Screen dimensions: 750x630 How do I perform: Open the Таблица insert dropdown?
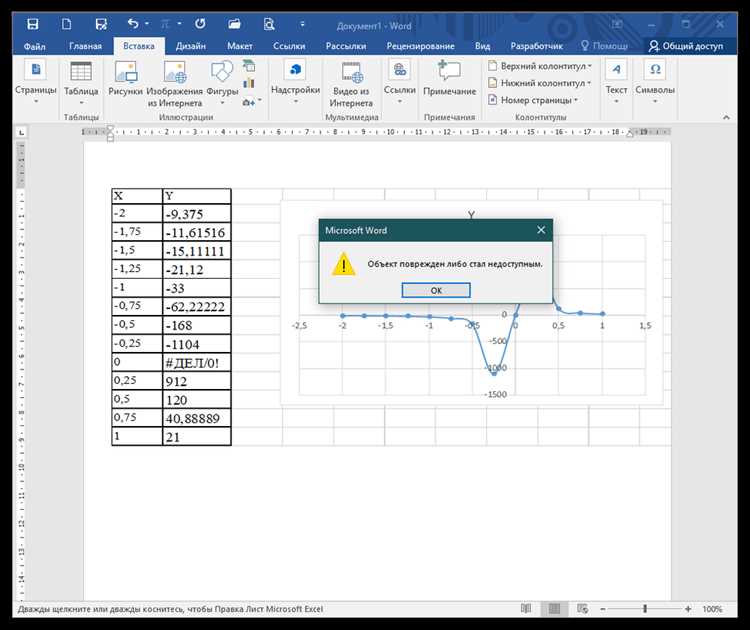[x=81, y=83]
